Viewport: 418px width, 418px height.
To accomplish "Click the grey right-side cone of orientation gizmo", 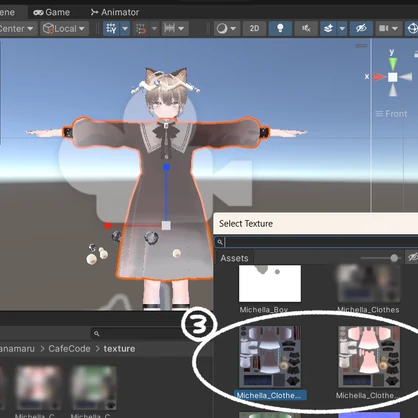I will [x=406, y=77].
